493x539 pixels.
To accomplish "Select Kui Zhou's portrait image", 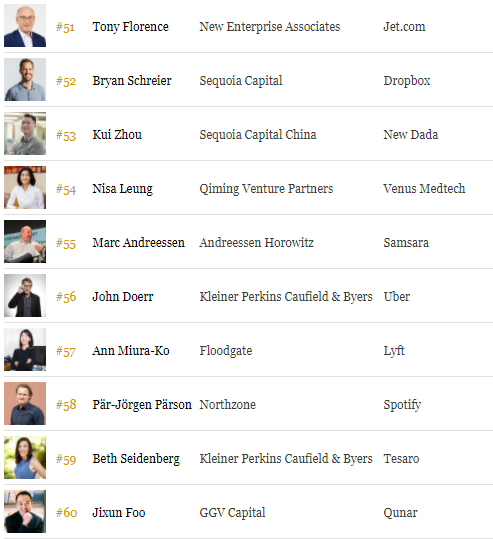I will tap(25, 133).
